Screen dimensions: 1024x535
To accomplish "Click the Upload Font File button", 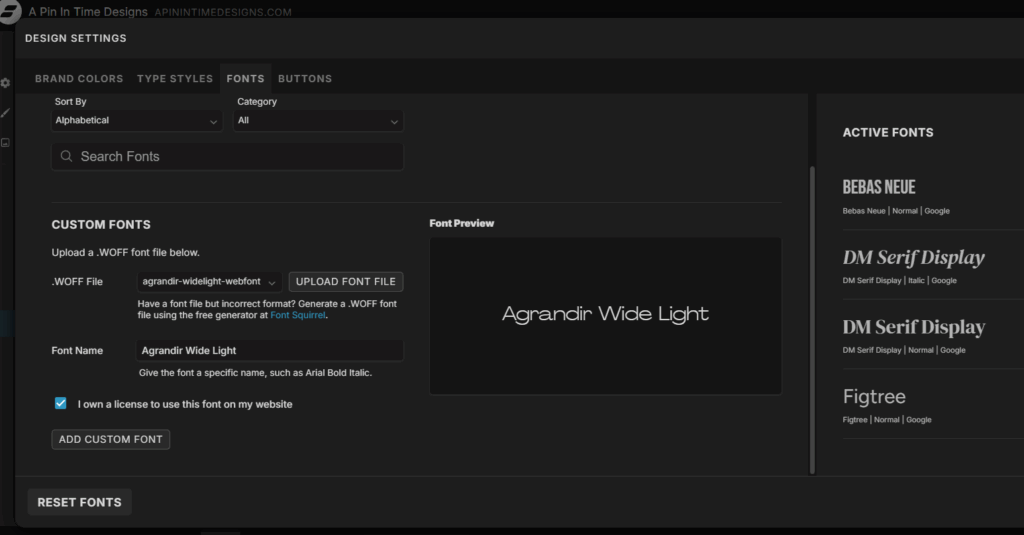I will (345, 282).
